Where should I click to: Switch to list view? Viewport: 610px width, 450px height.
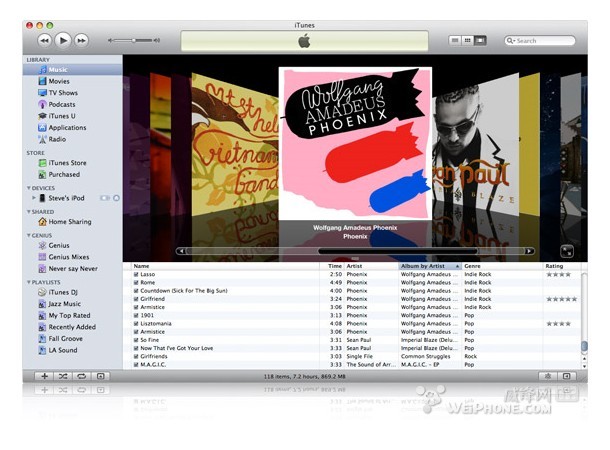pos(455,40)
